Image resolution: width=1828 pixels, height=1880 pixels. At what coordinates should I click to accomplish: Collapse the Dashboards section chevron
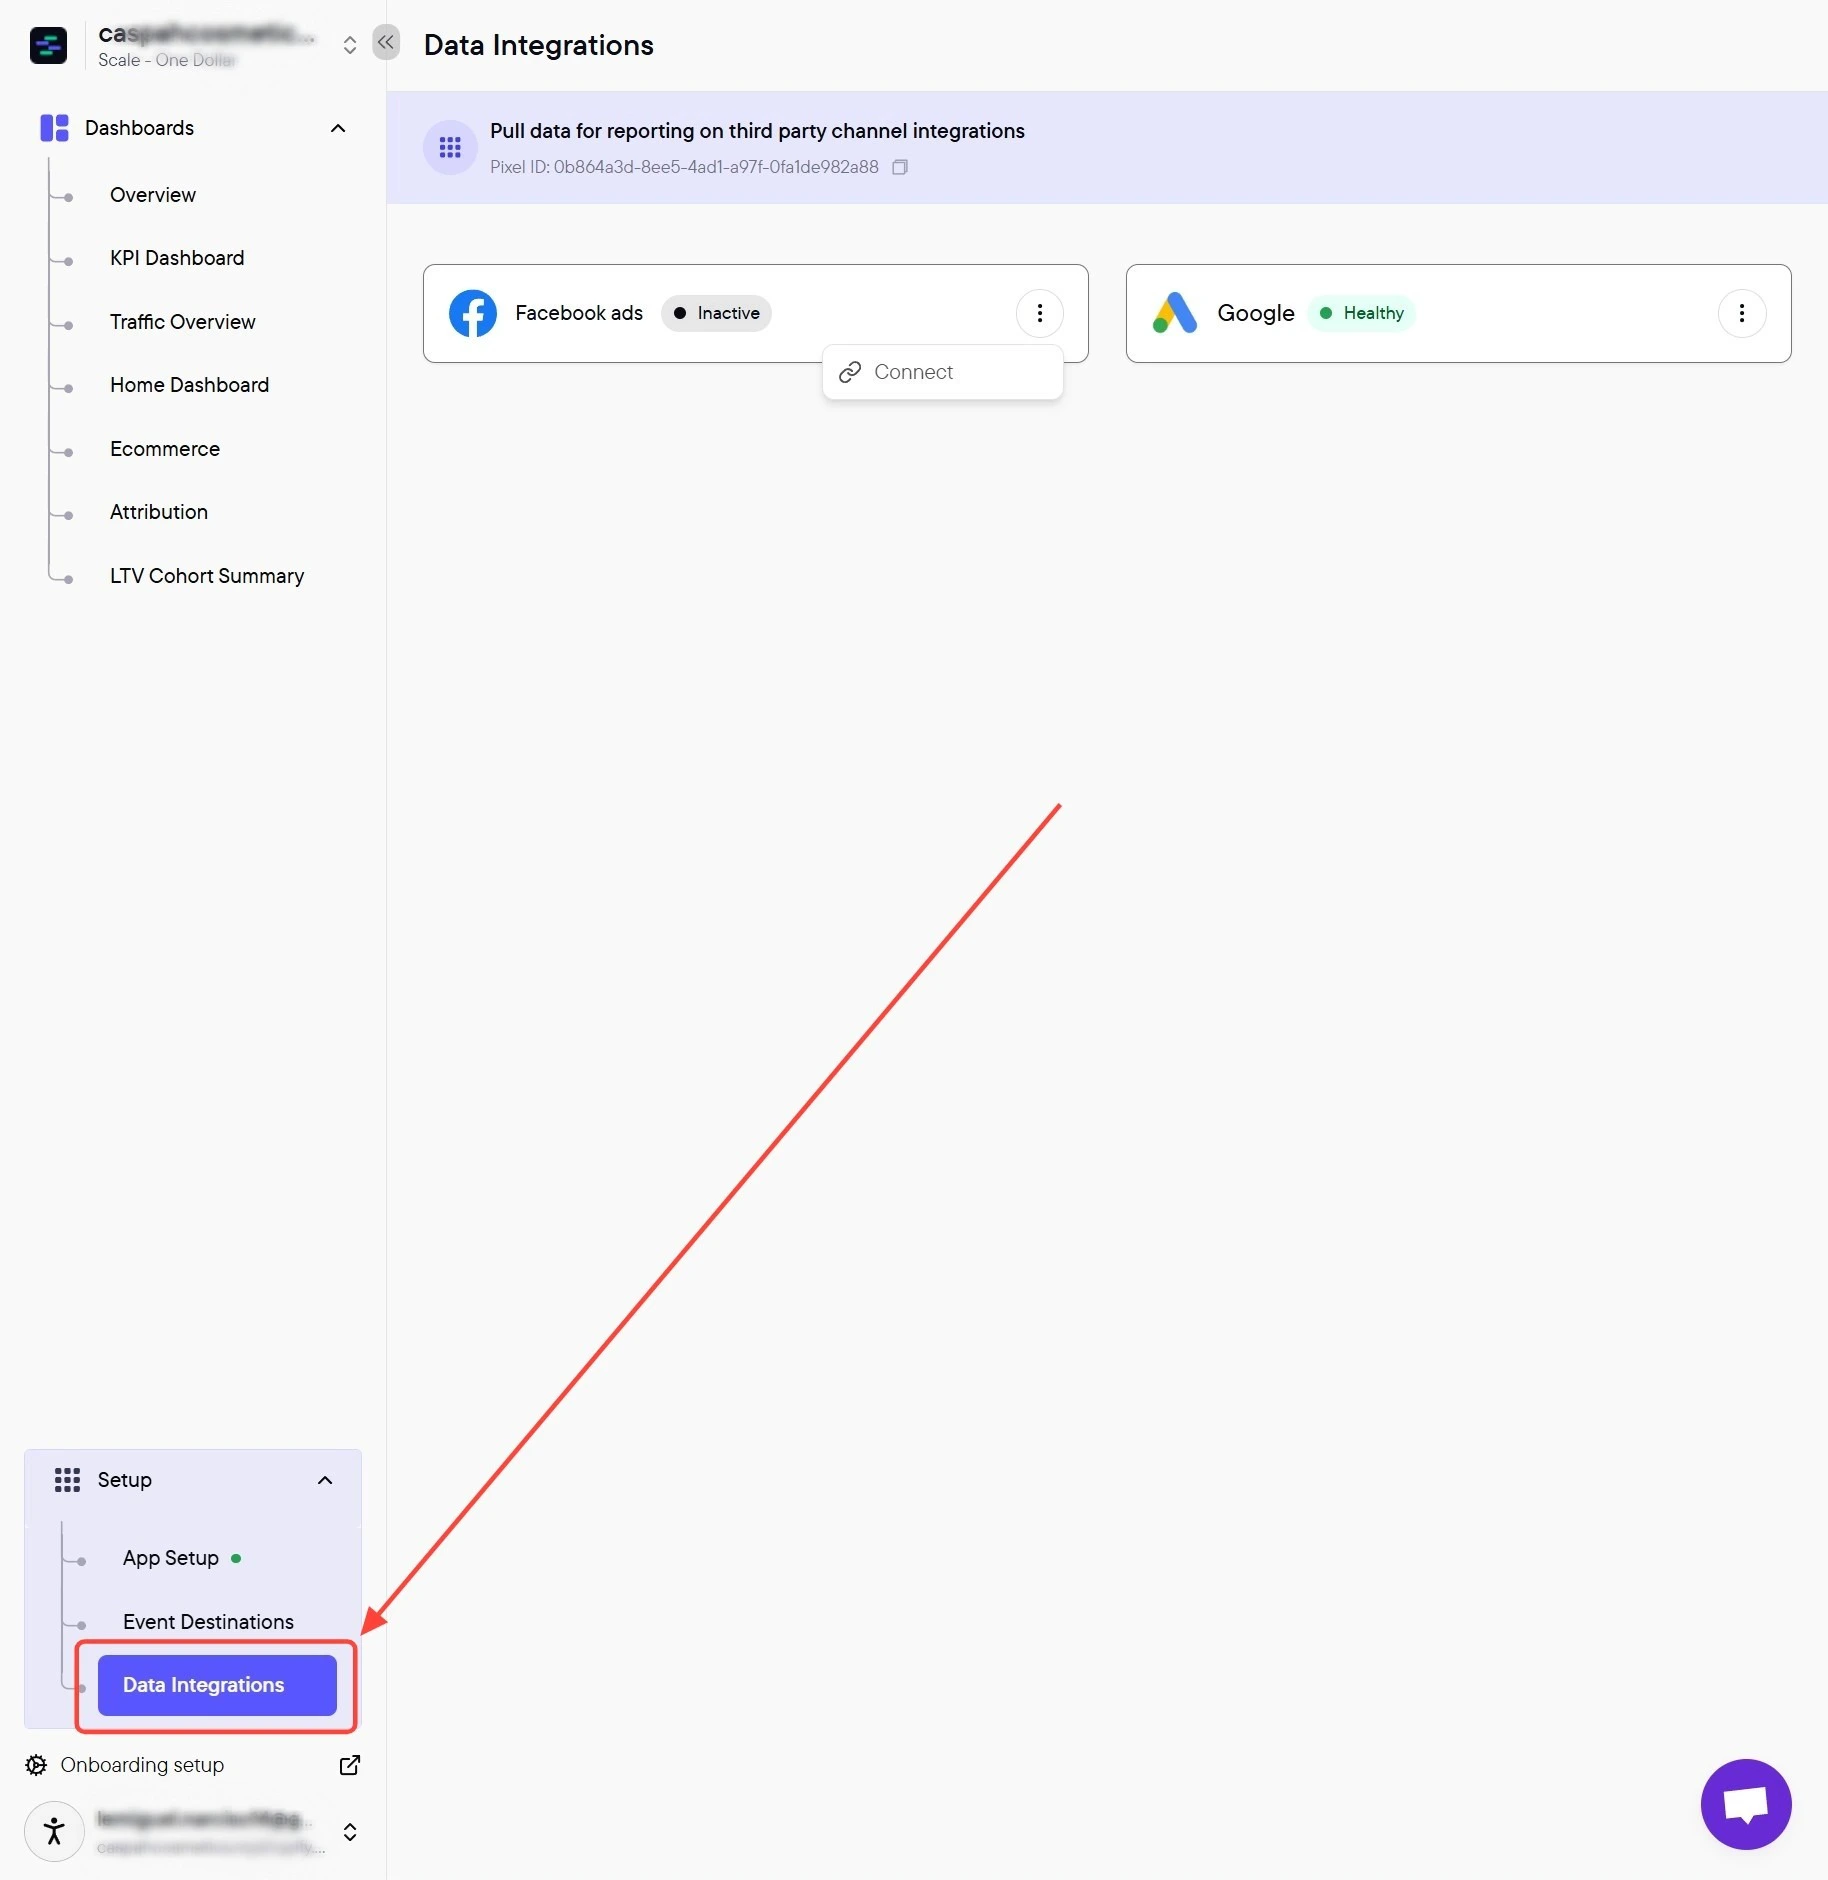(x=338, y=128)
